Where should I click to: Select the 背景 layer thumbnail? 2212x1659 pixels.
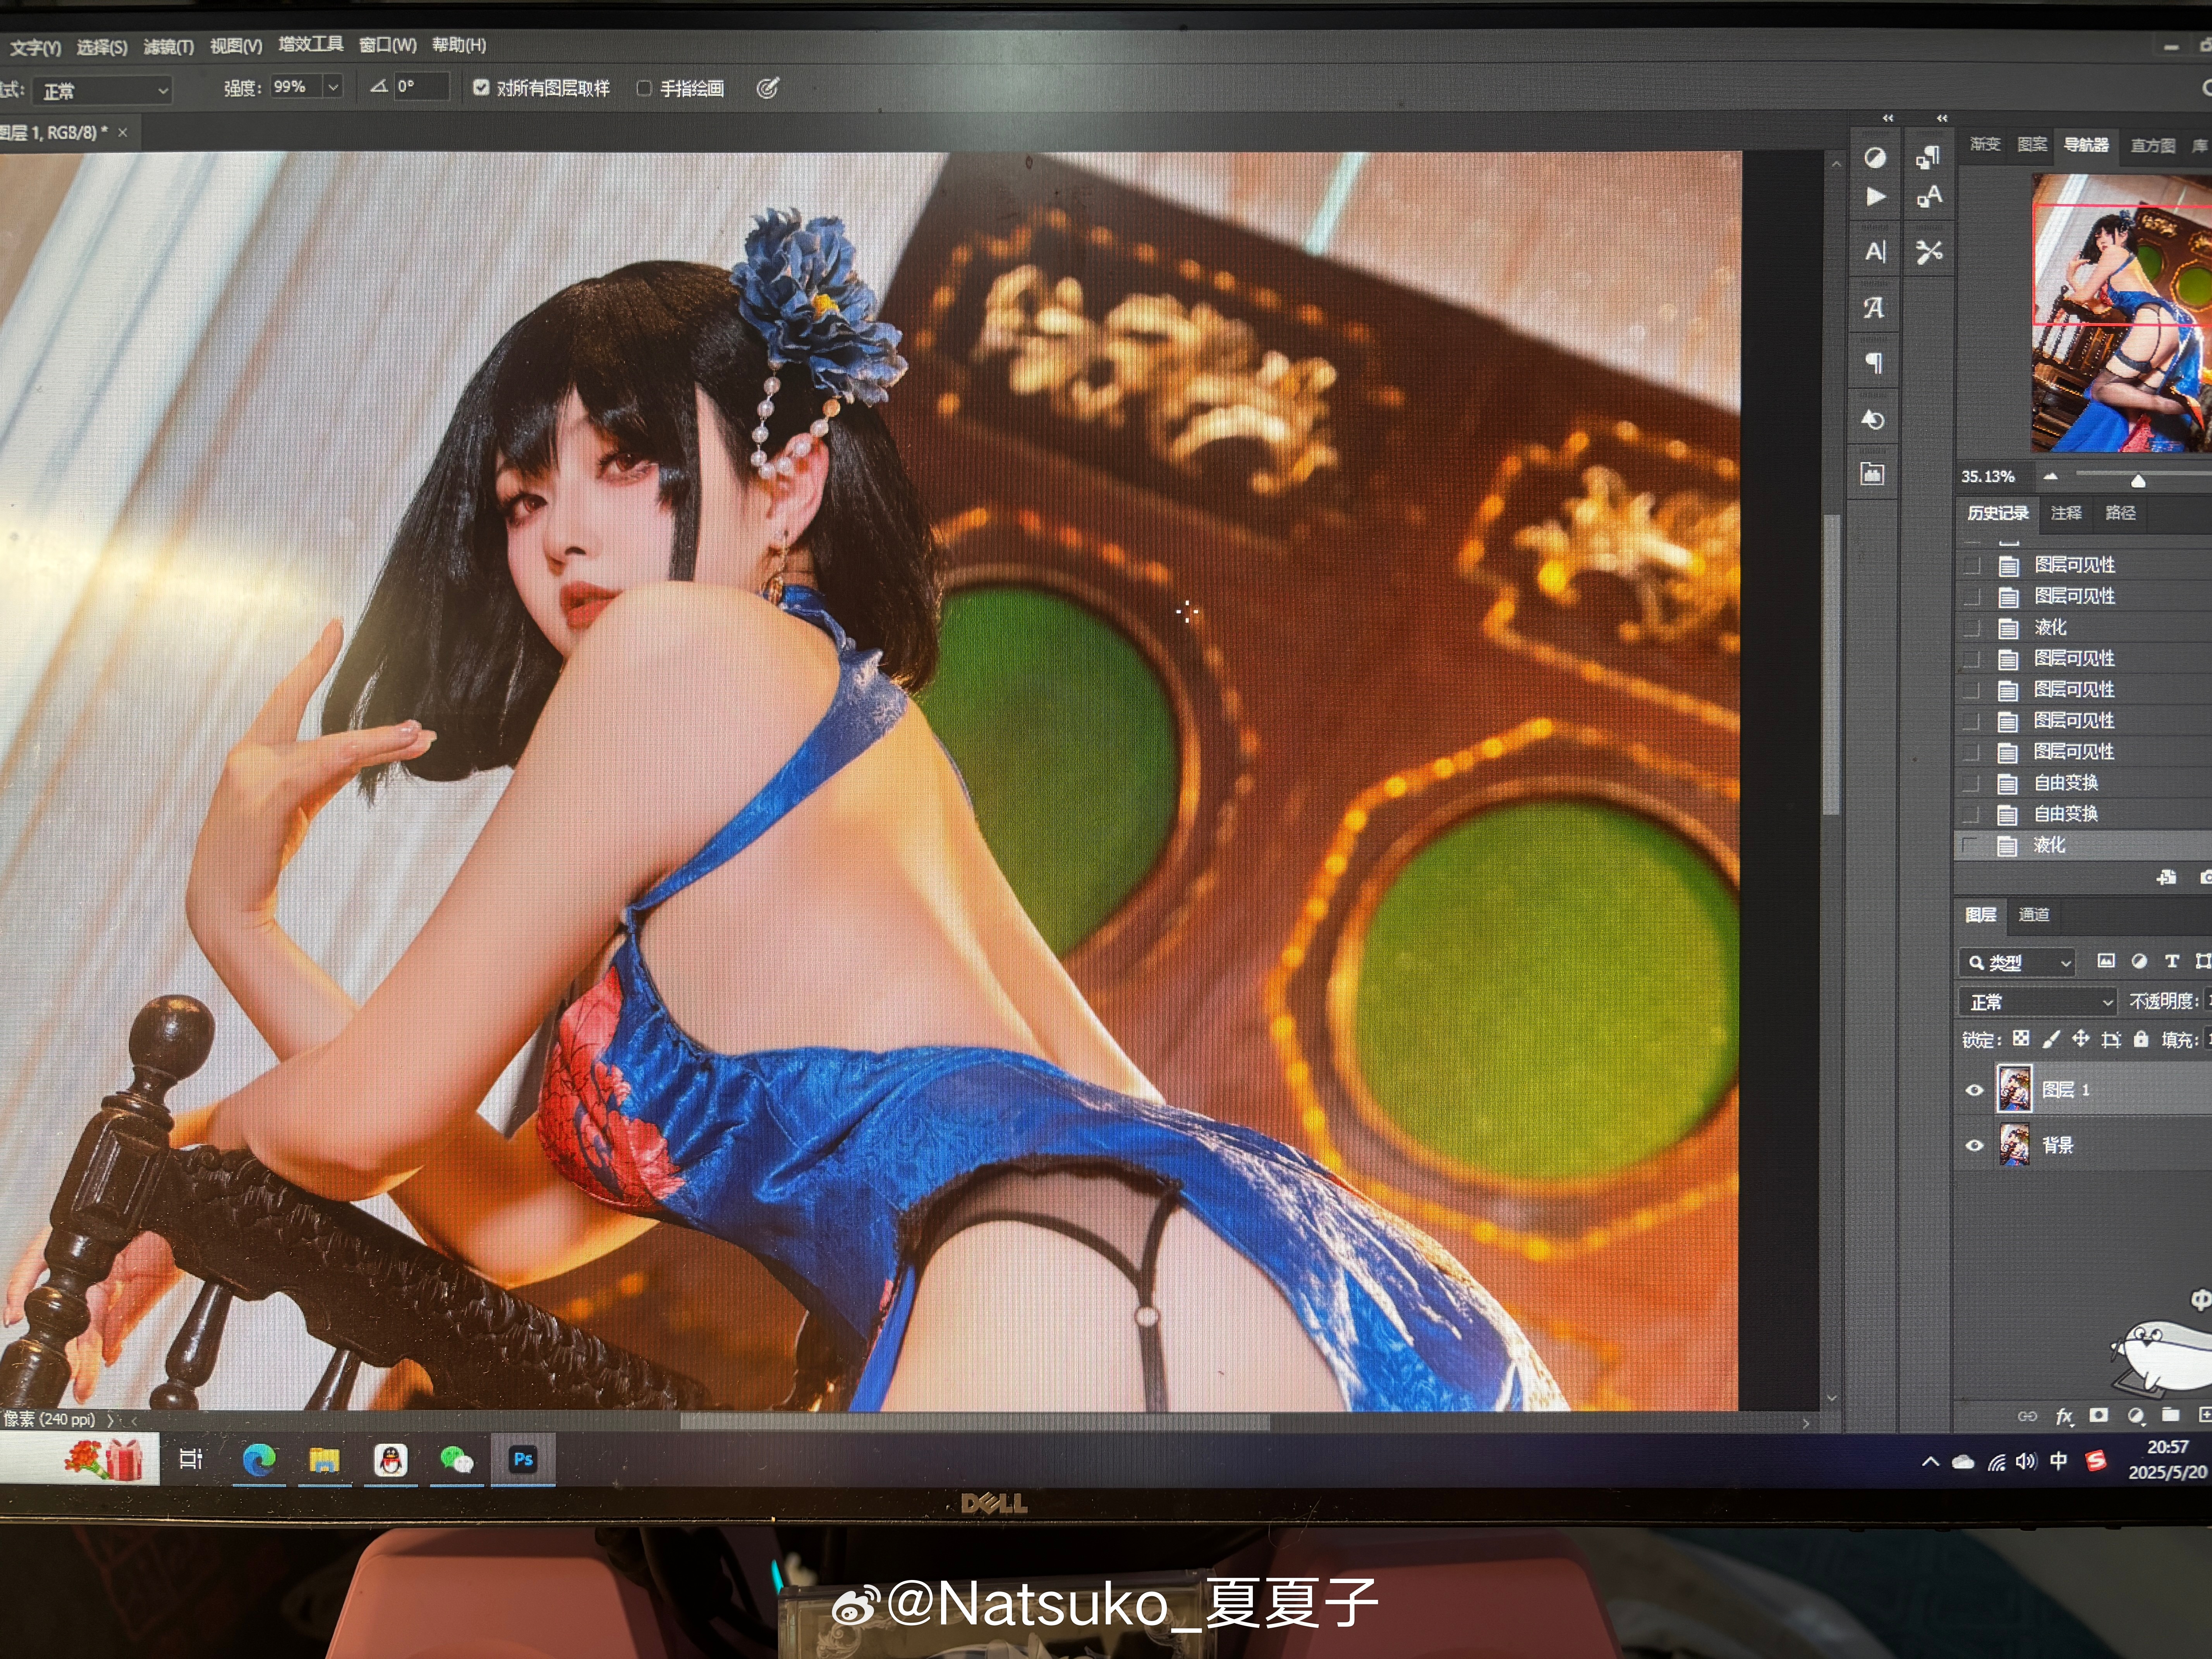2014,1144
